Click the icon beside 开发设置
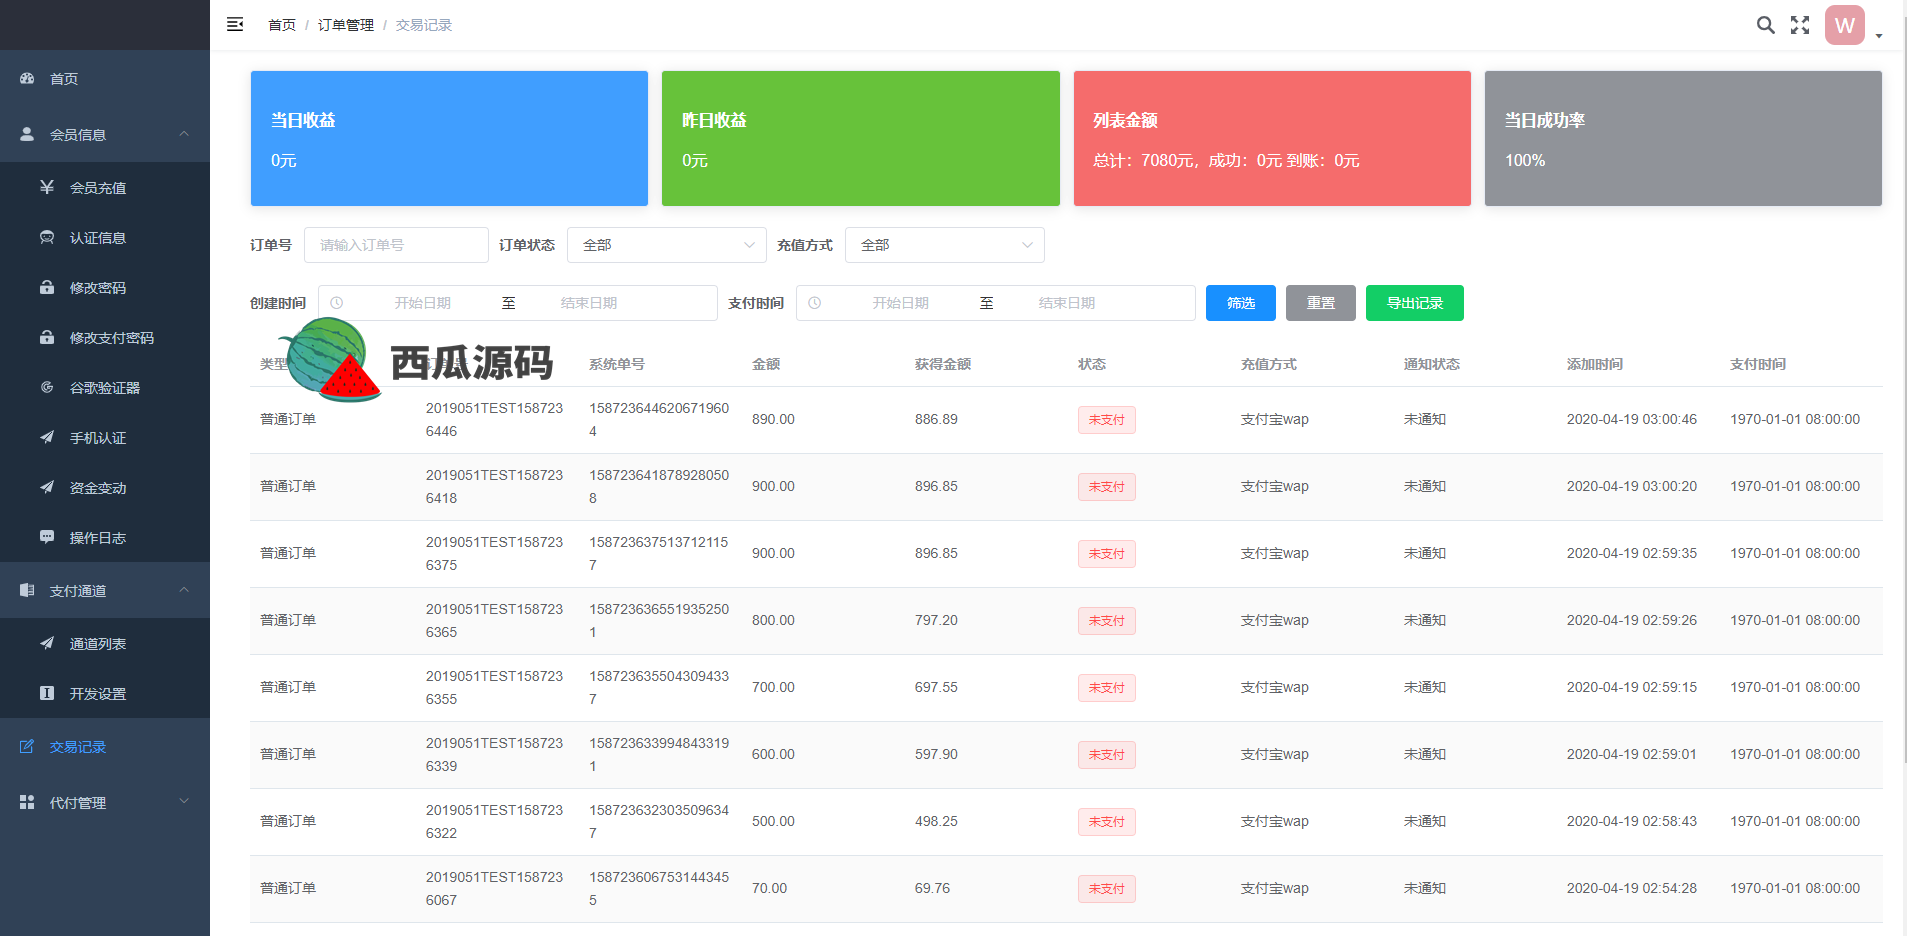 coord(47,693)
